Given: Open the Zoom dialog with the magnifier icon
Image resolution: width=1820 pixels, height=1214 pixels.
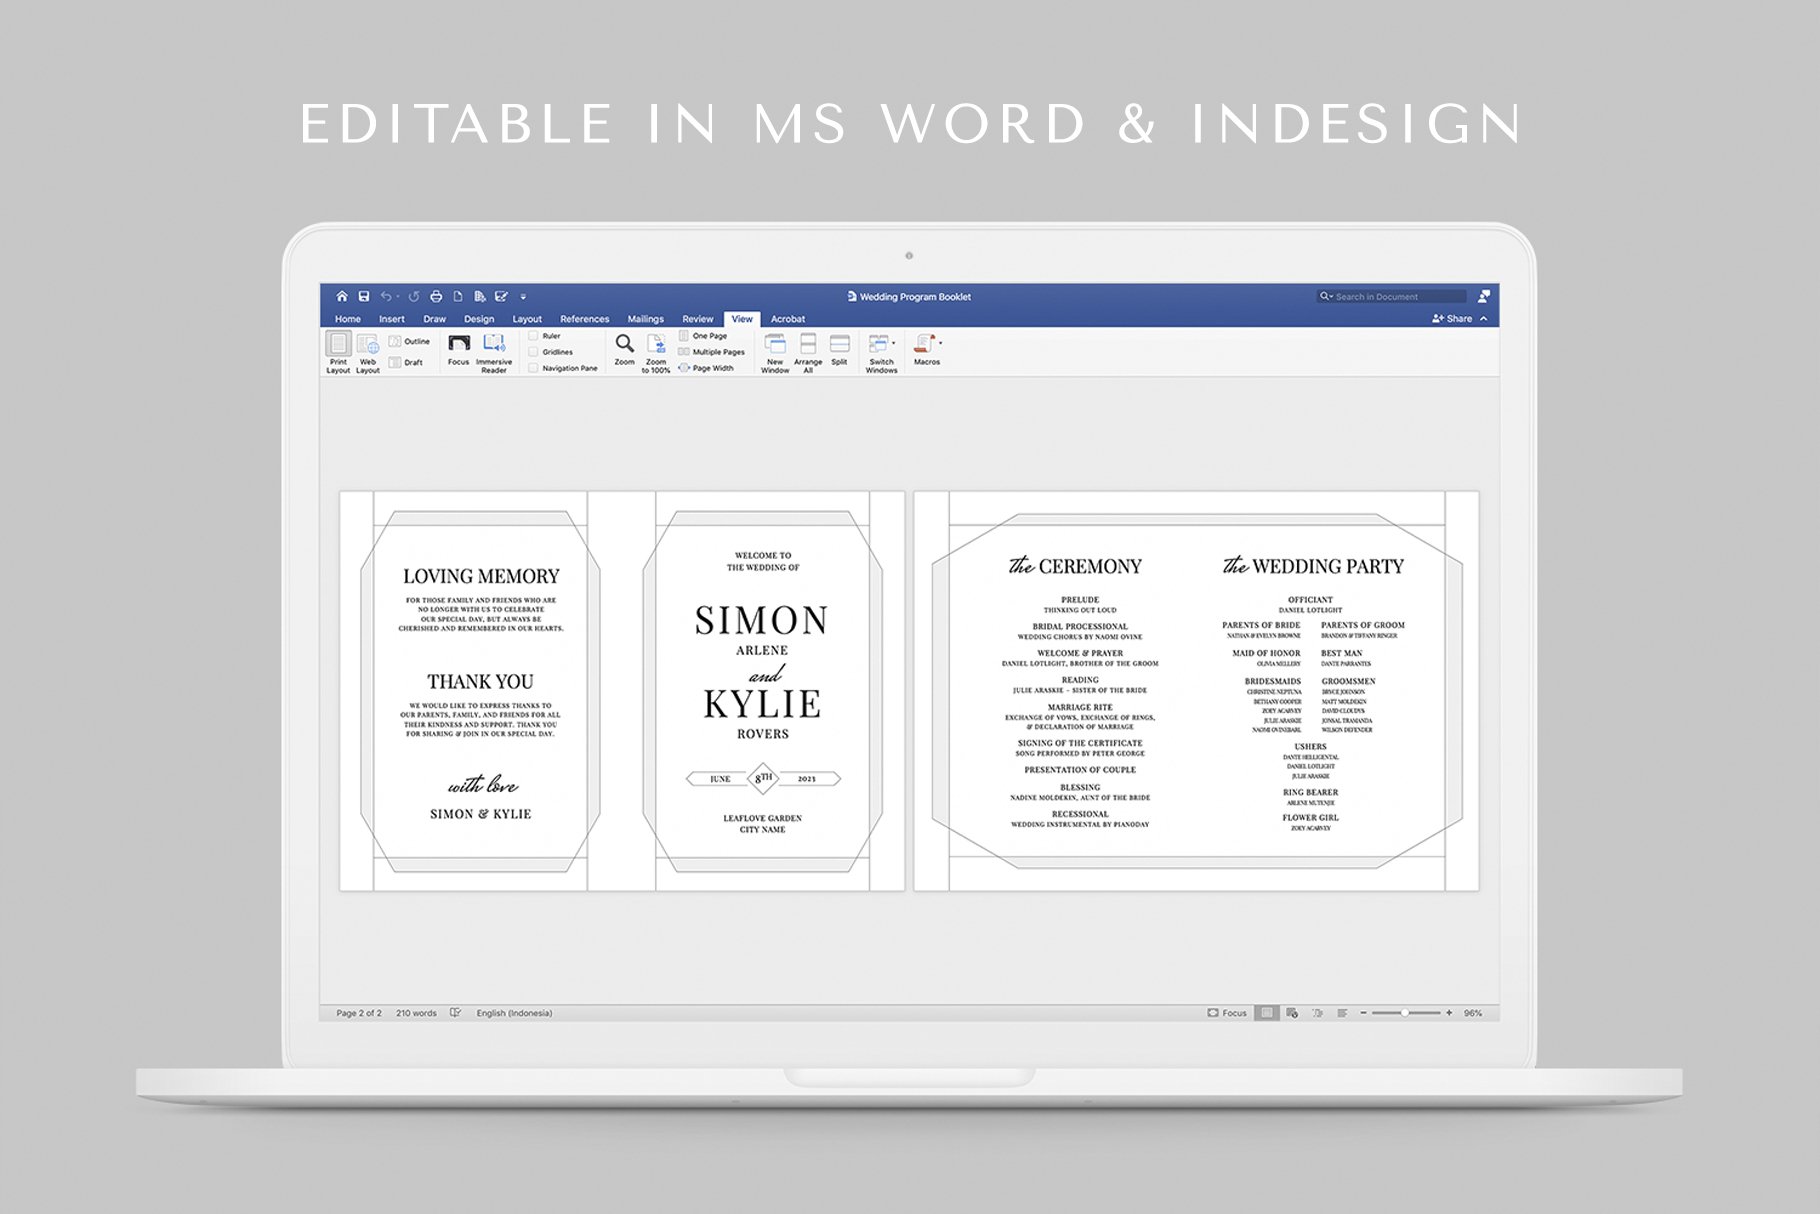Looking at the screenshot, I should (624, 350).
